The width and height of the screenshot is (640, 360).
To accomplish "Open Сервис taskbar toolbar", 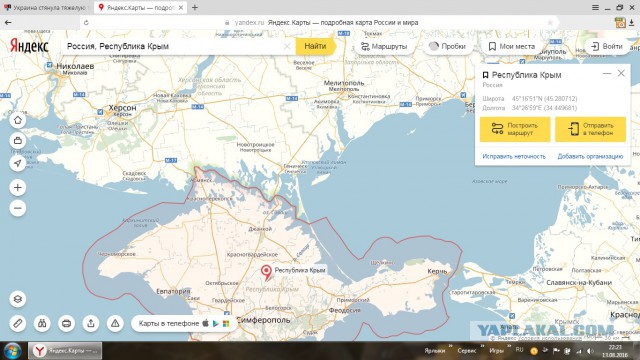I will (467, 351).
